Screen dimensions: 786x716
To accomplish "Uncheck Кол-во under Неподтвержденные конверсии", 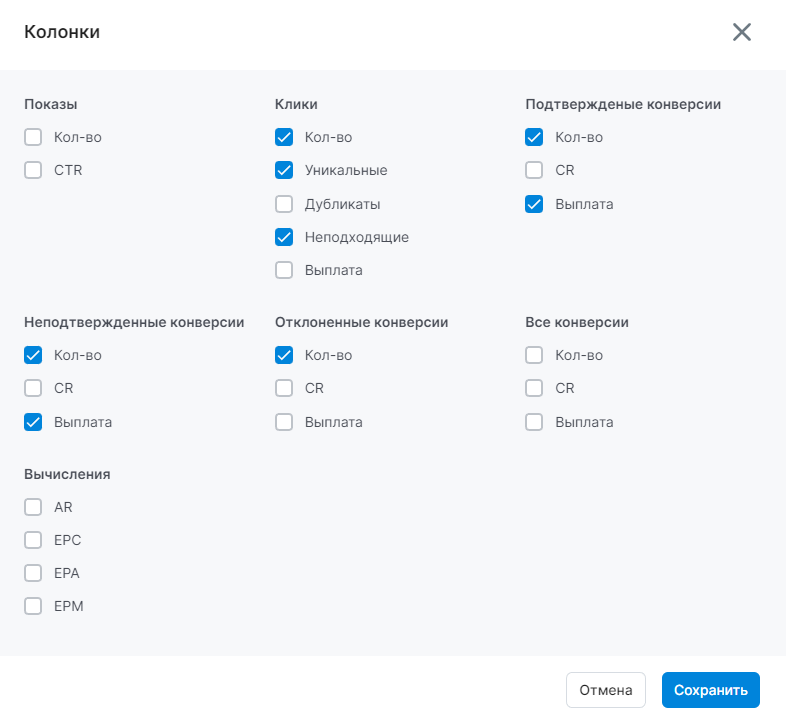I will click(33, 355).
